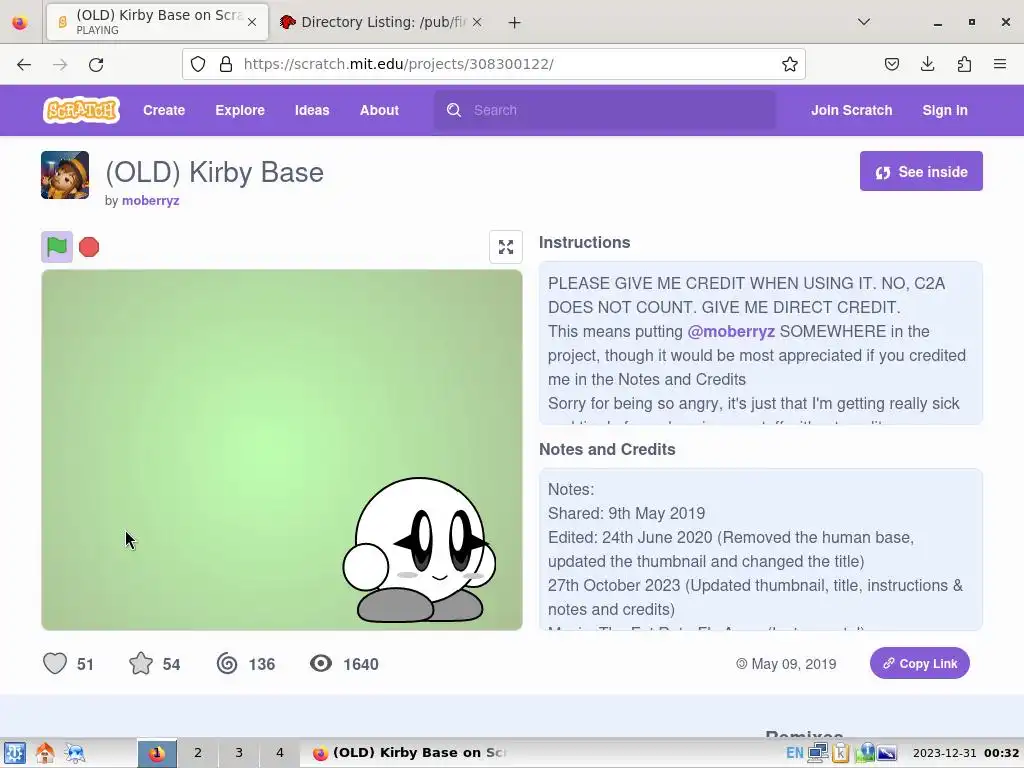Click the Copy Link button
Viewport: 1024px width, 768px height.
click(920, 664)
